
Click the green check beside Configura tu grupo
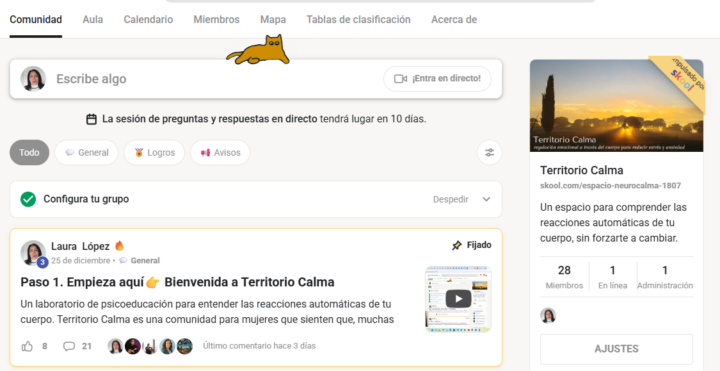pos(28,199)
